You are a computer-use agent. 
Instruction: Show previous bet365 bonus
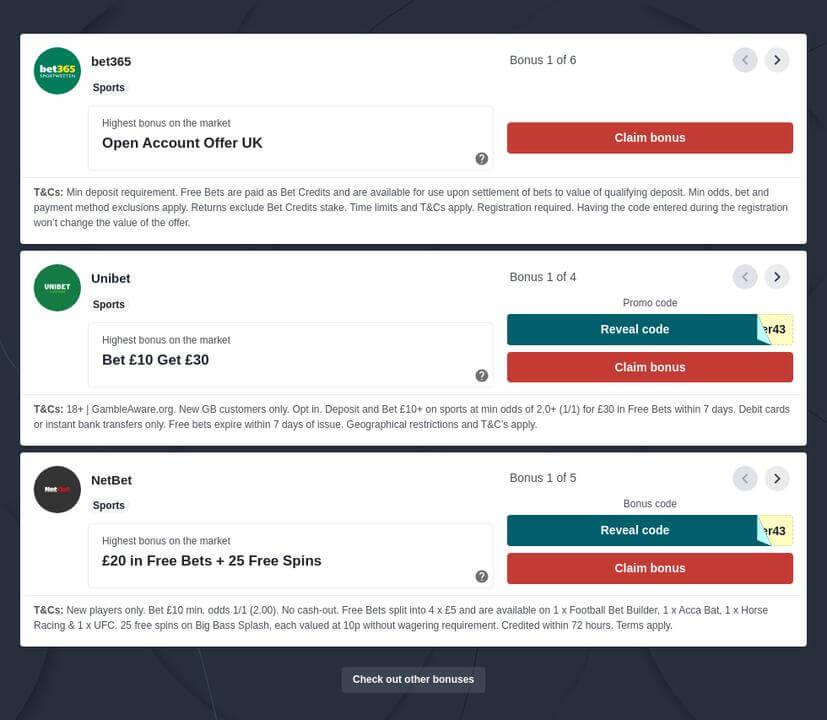tap(745, 60)
